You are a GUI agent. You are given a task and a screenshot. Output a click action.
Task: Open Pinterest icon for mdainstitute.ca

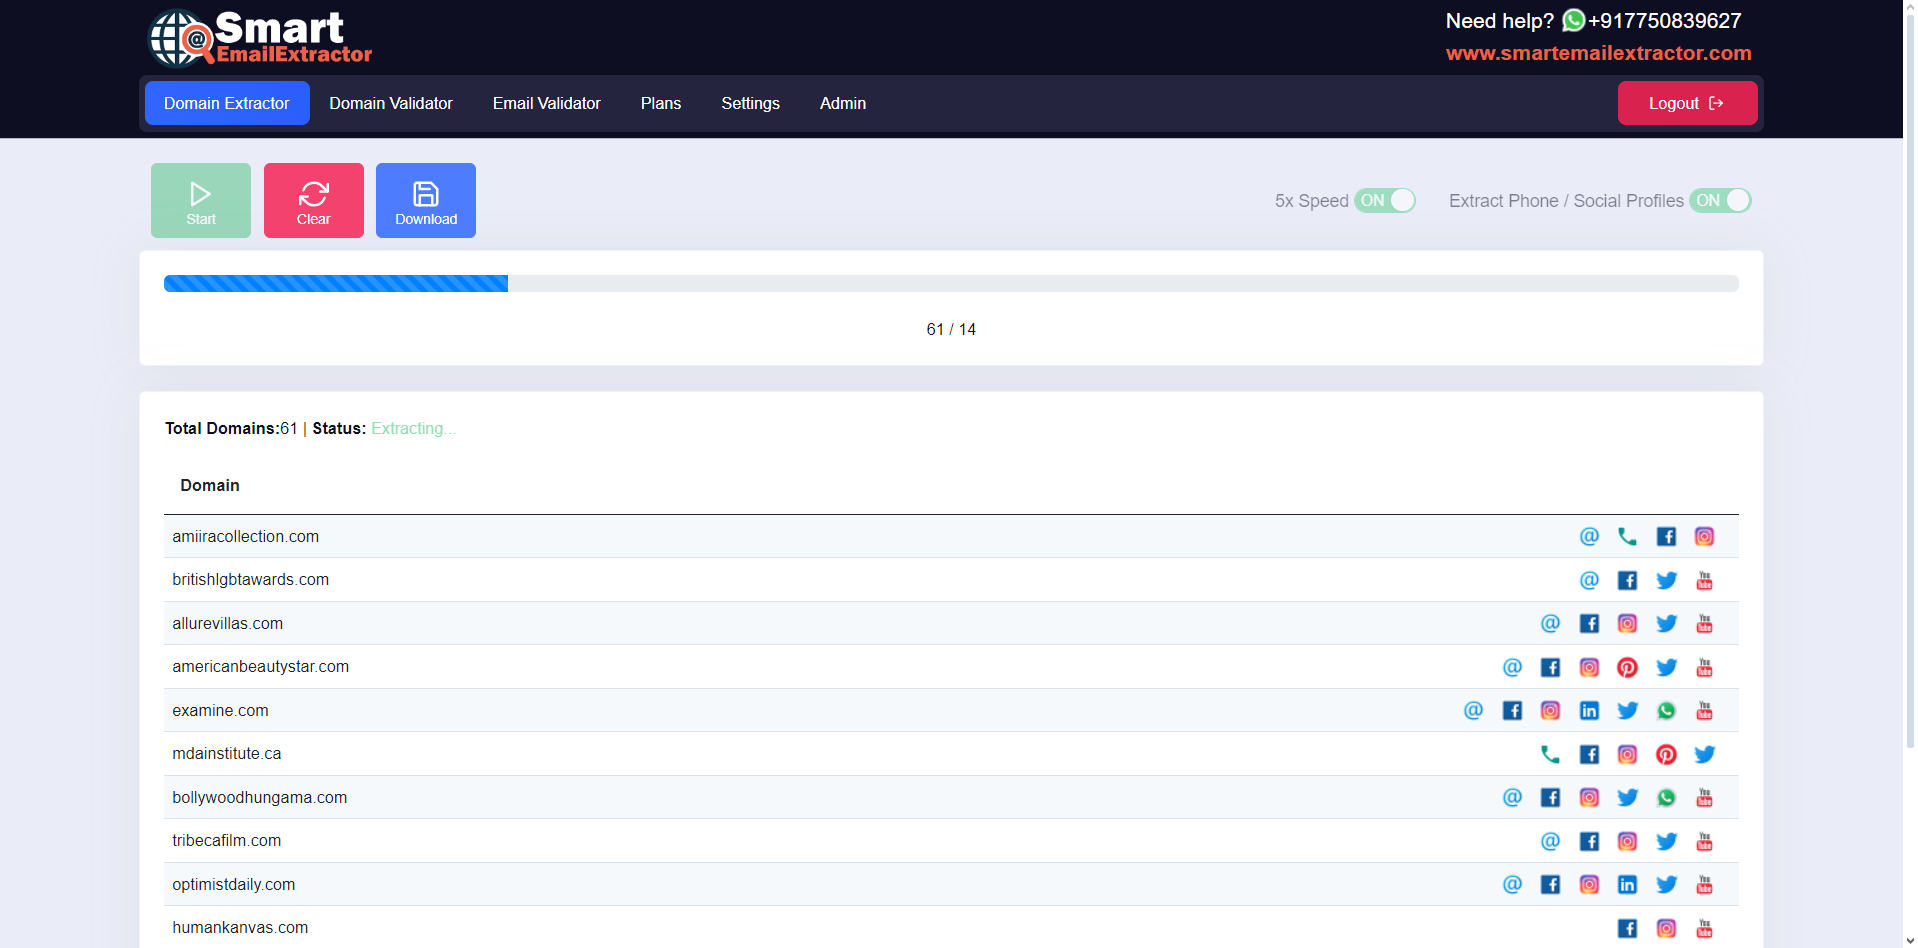pyautogui.click(x=1666, y=754)
